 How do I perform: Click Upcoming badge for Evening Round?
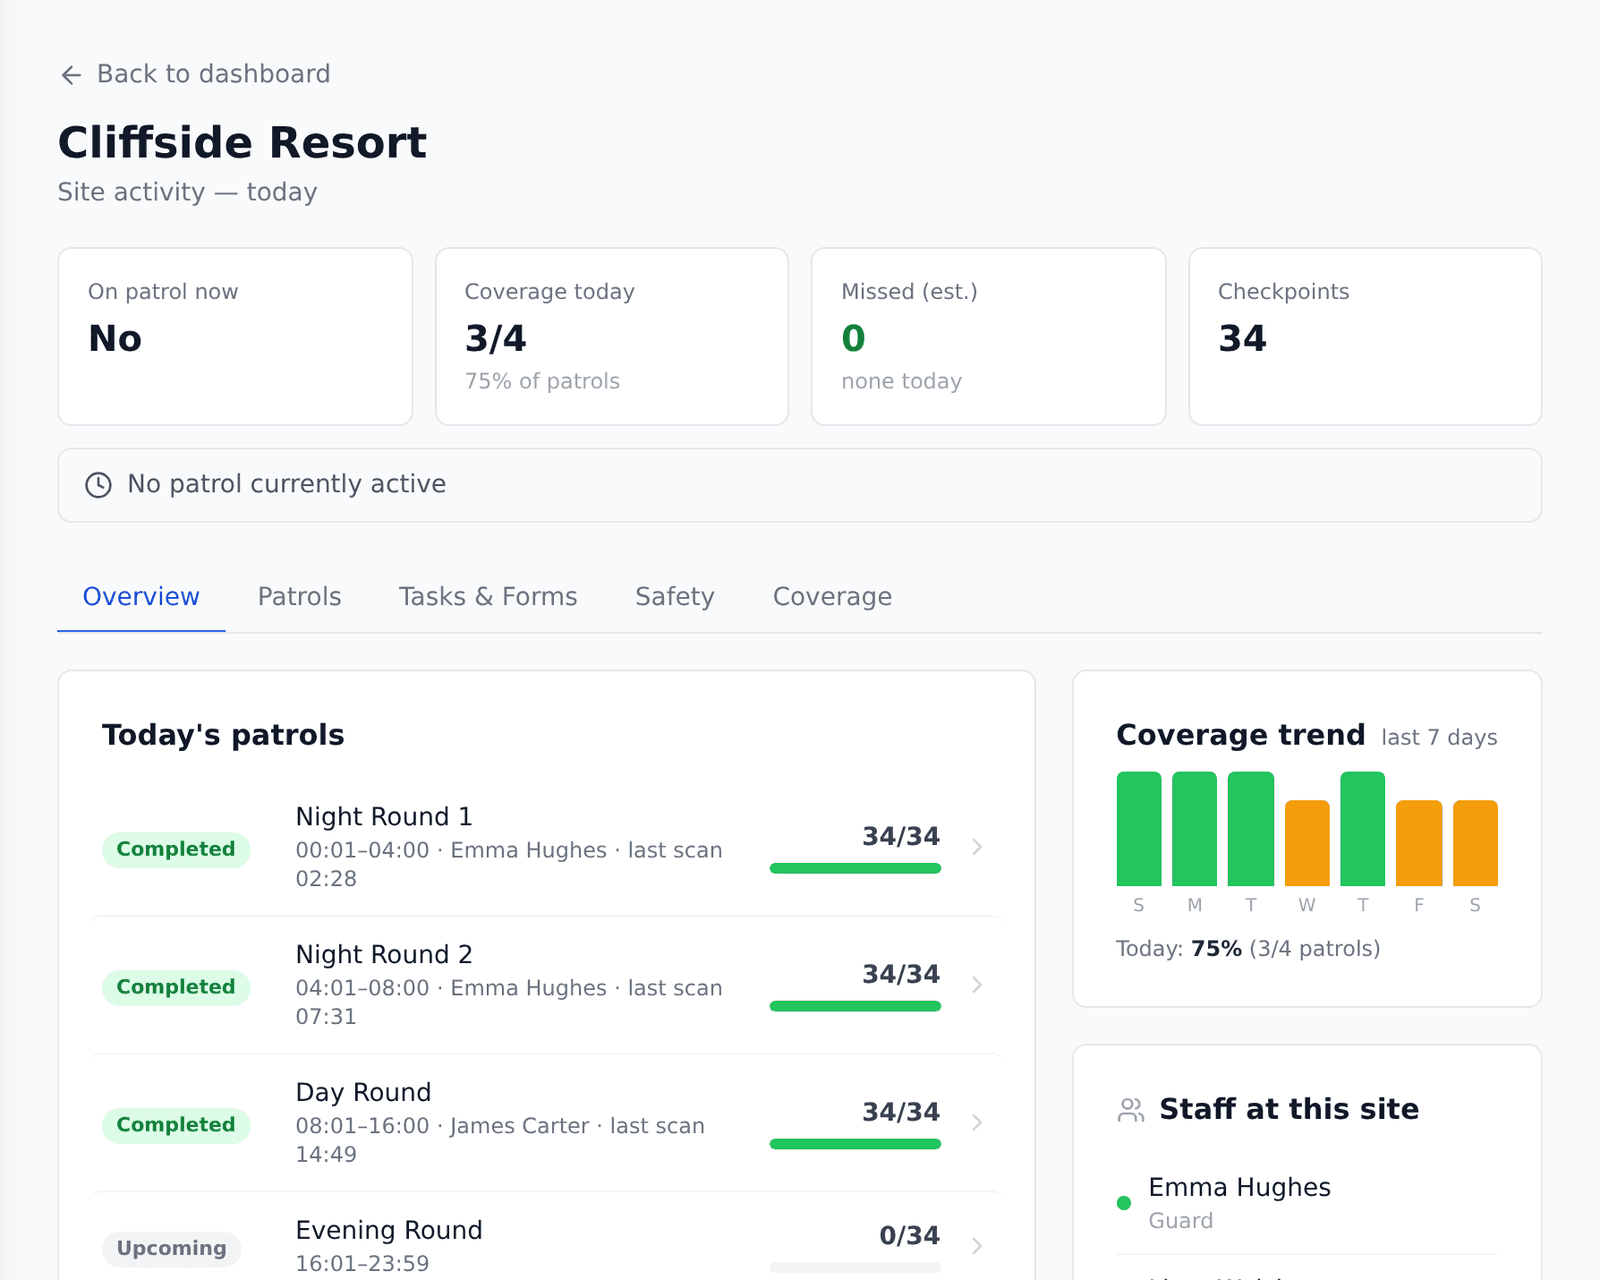pyautogui.click(x=172, y=1249)
